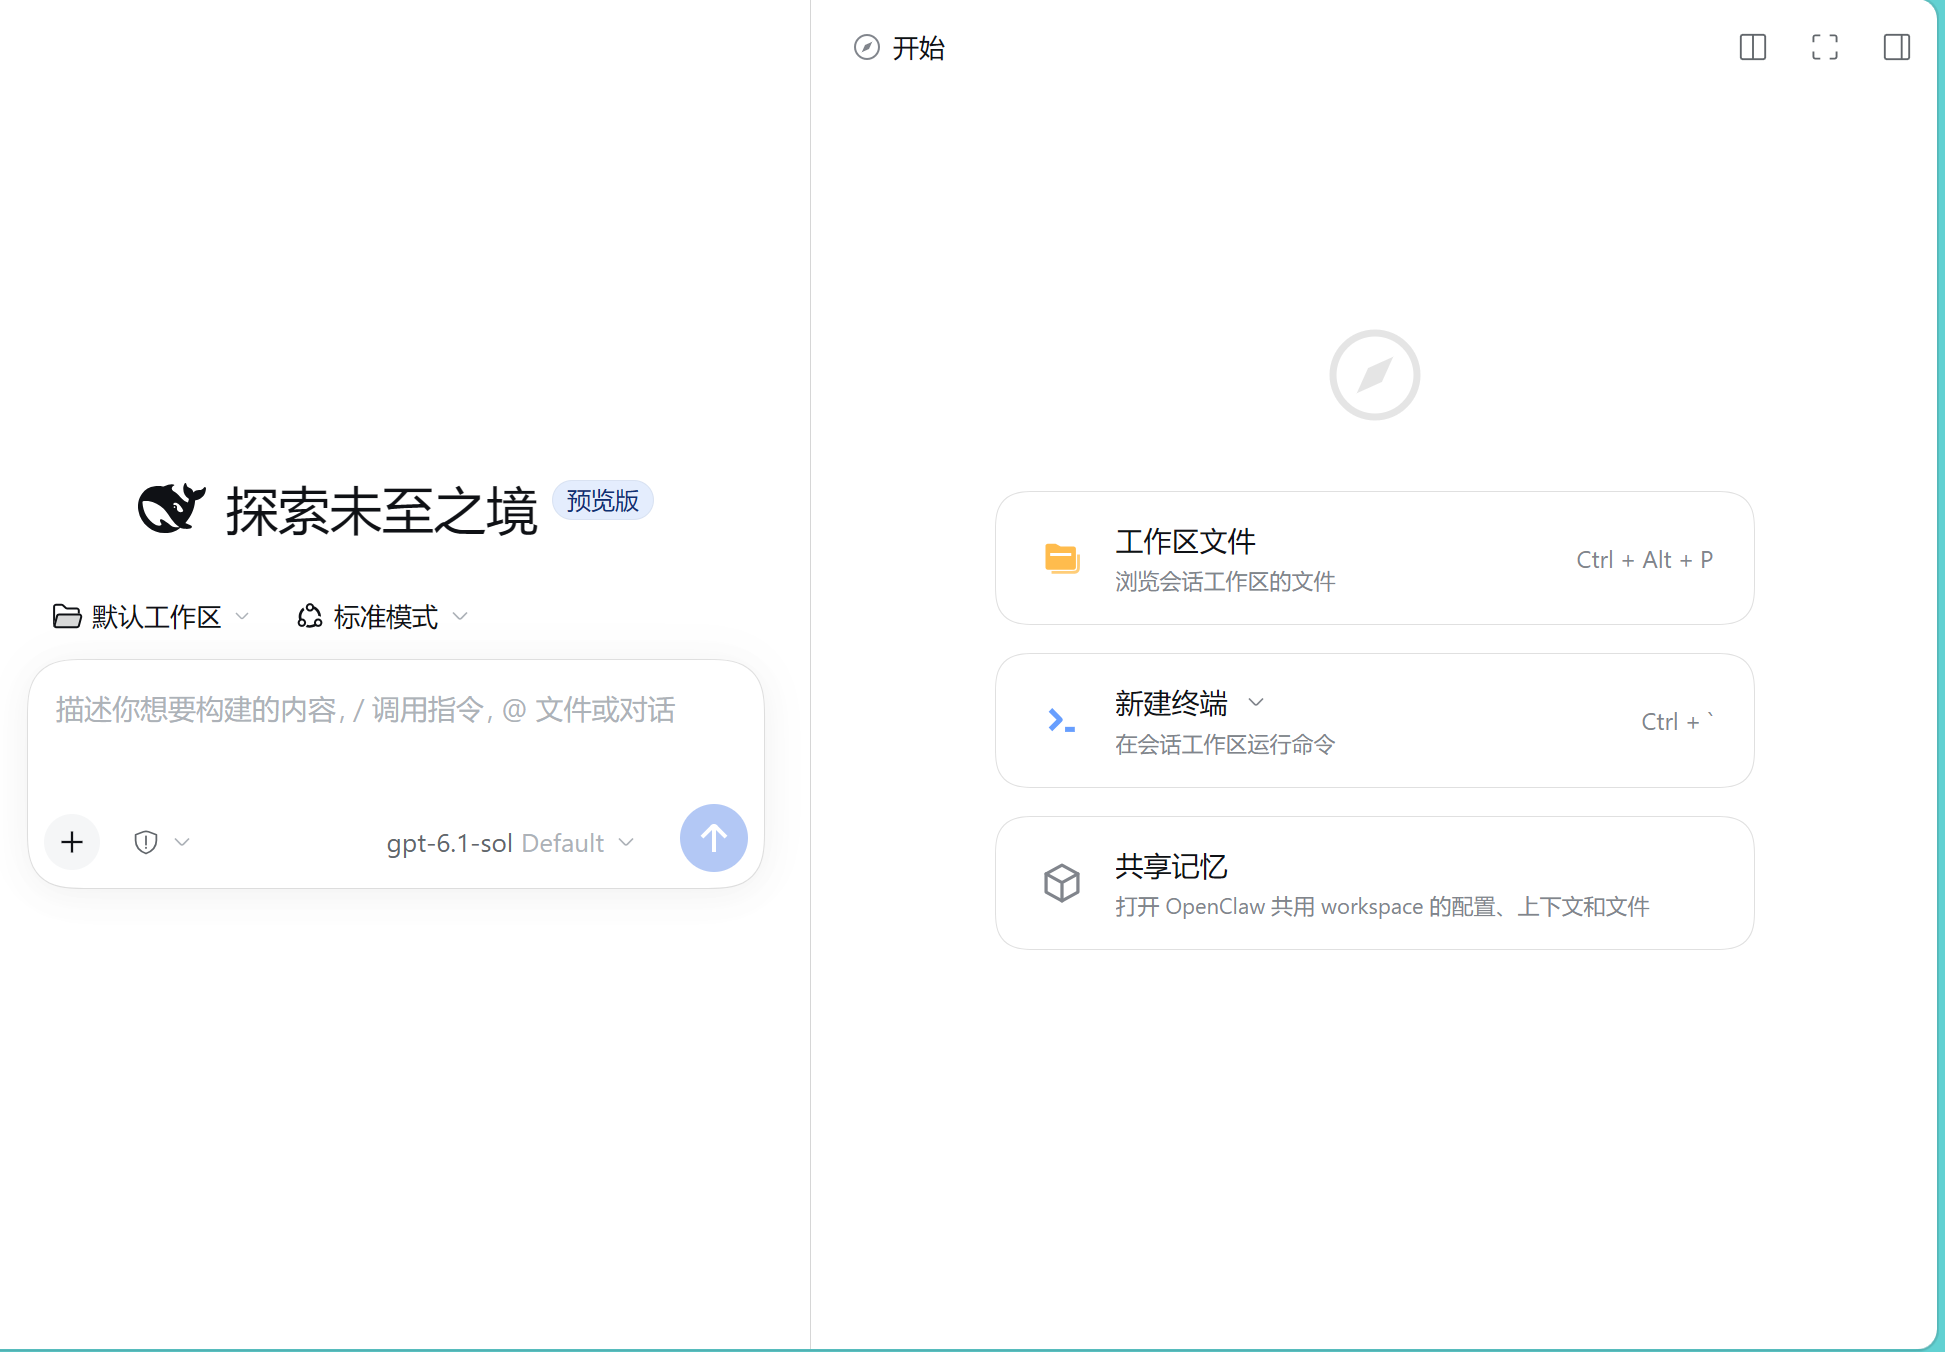Send the prompt with the blue arrow button
Image resolution: width=1945 pixels, height=1352 pixels.
(714, 838)
